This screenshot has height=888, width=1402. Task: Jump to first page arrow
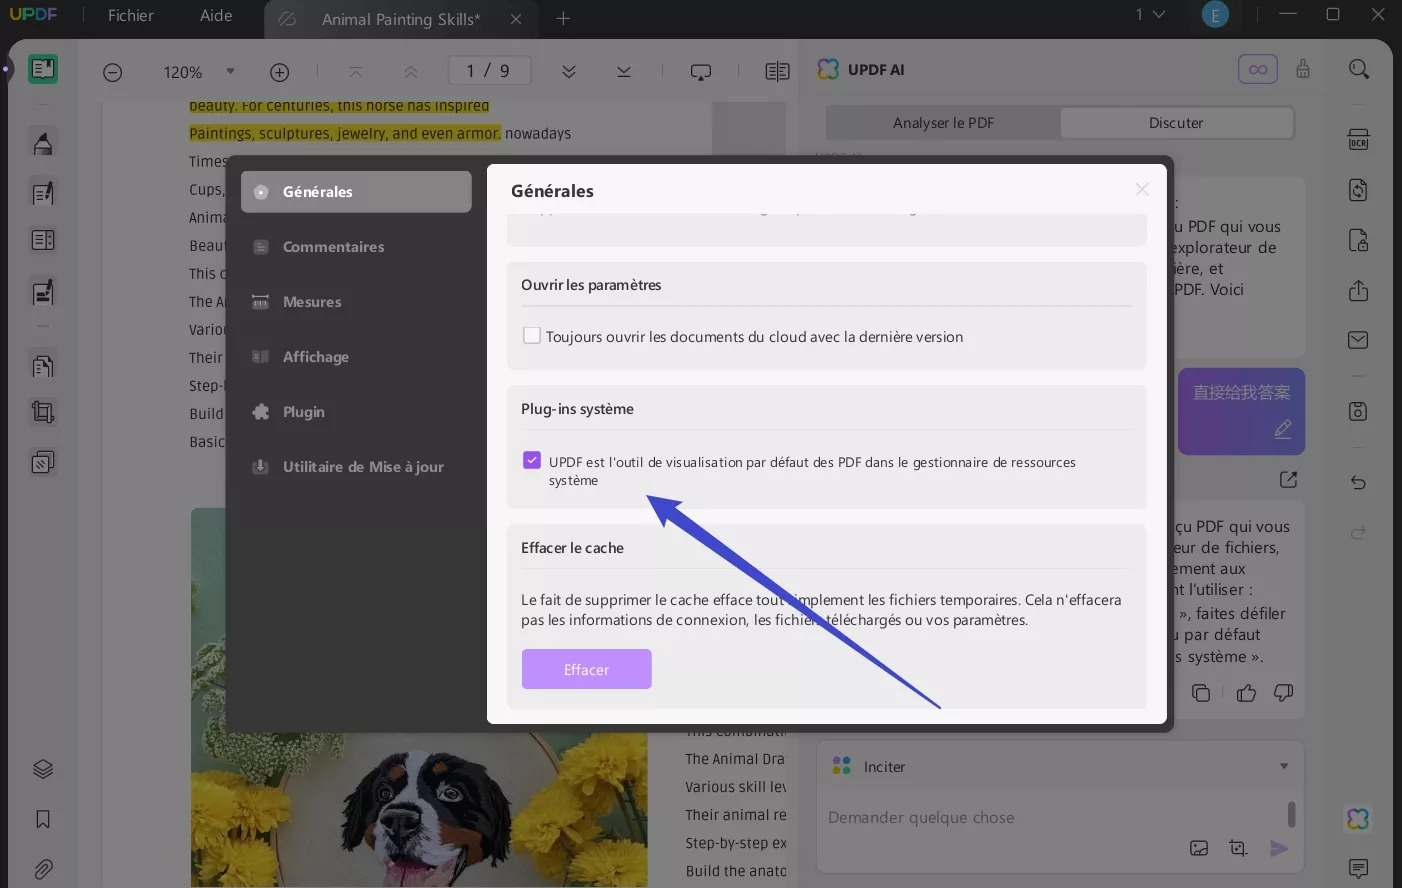point(356,71)
